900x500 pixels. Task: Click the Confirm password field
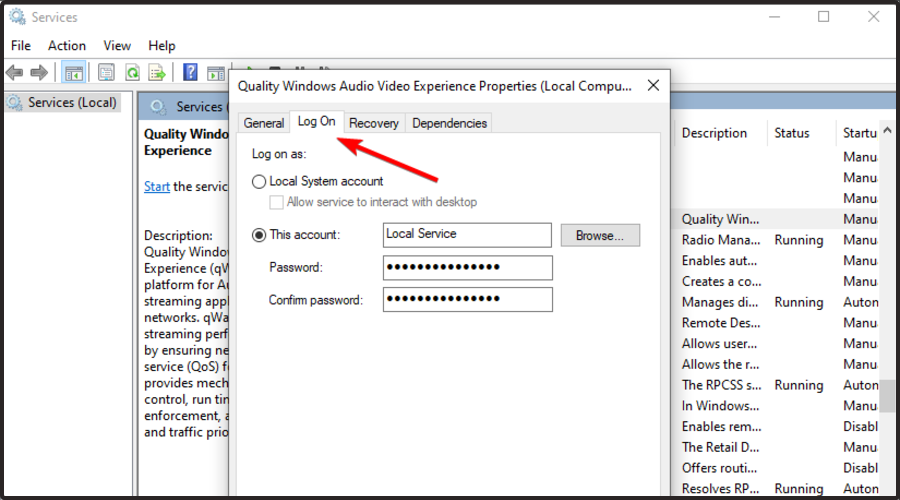[467, 300]
